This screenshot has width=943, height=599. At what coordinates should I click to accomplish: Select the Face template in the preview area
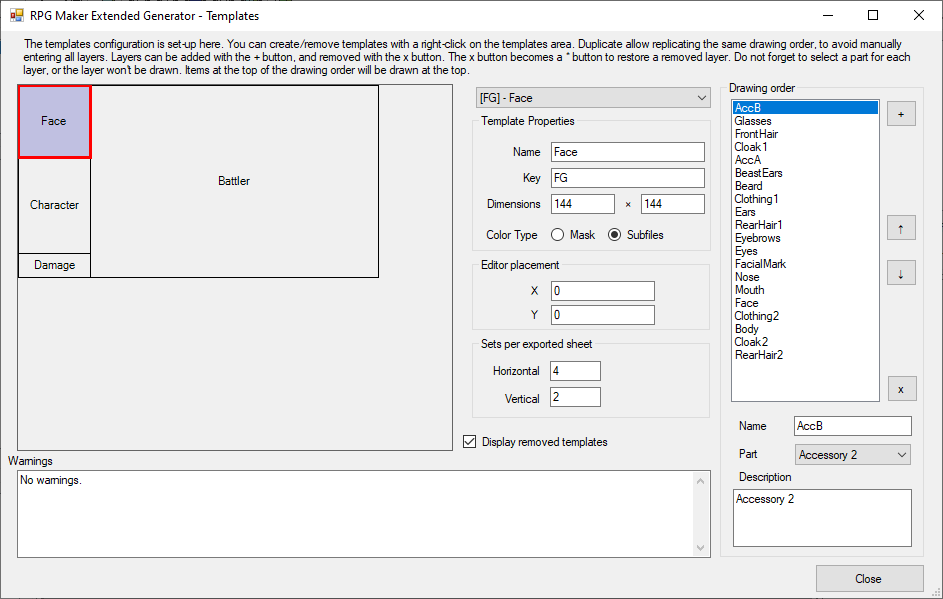click(x=54, y=120)
